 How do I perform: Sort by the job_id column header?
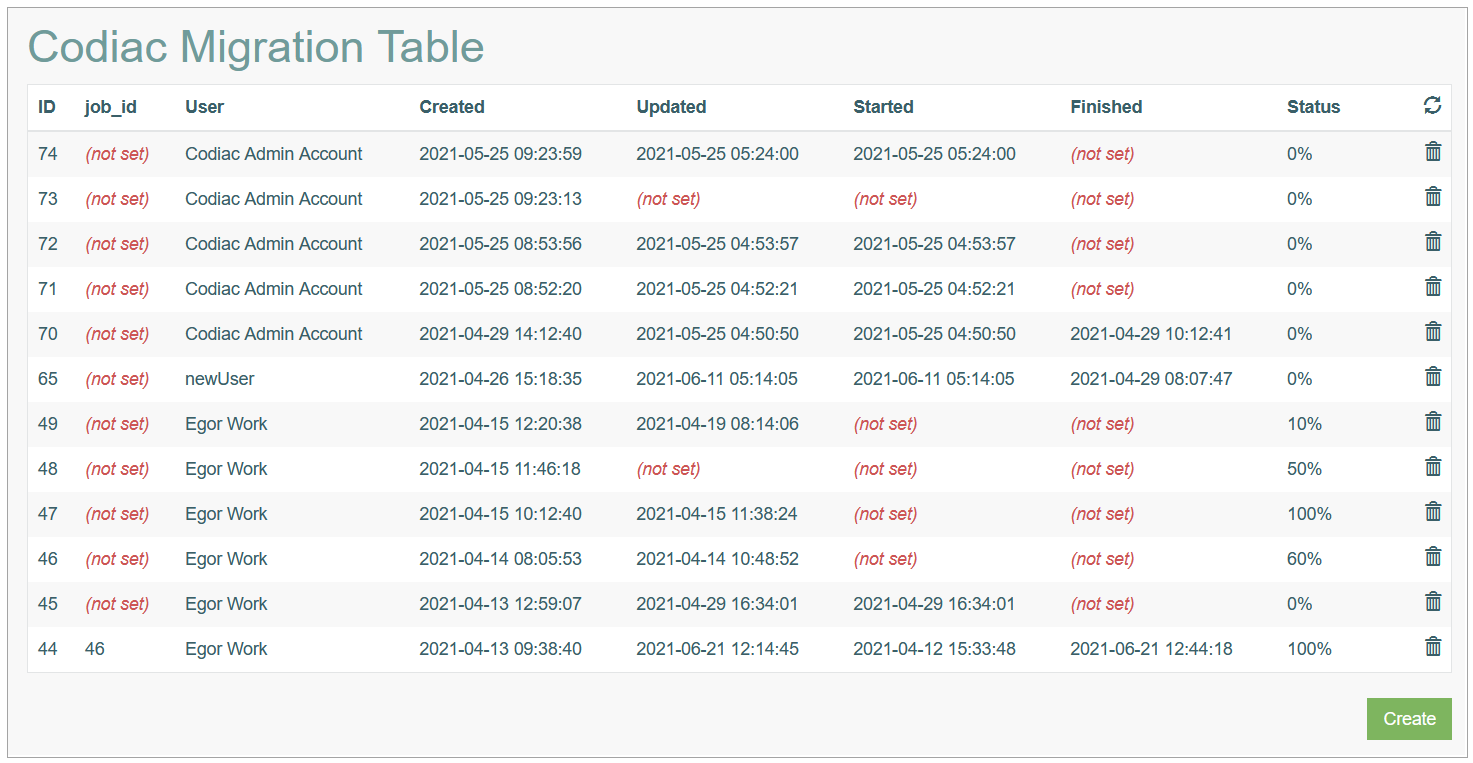point(111,107)
